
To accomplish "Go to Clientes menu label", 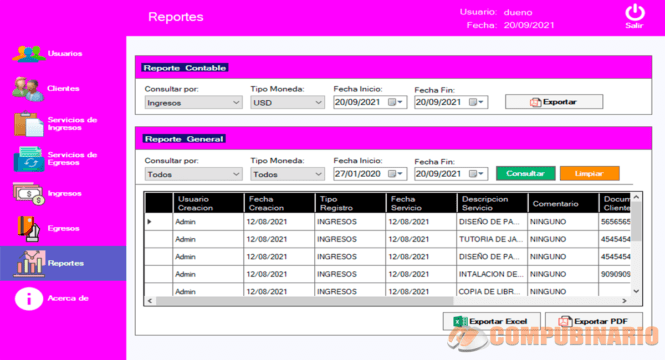I will click(x=63, y=88).
